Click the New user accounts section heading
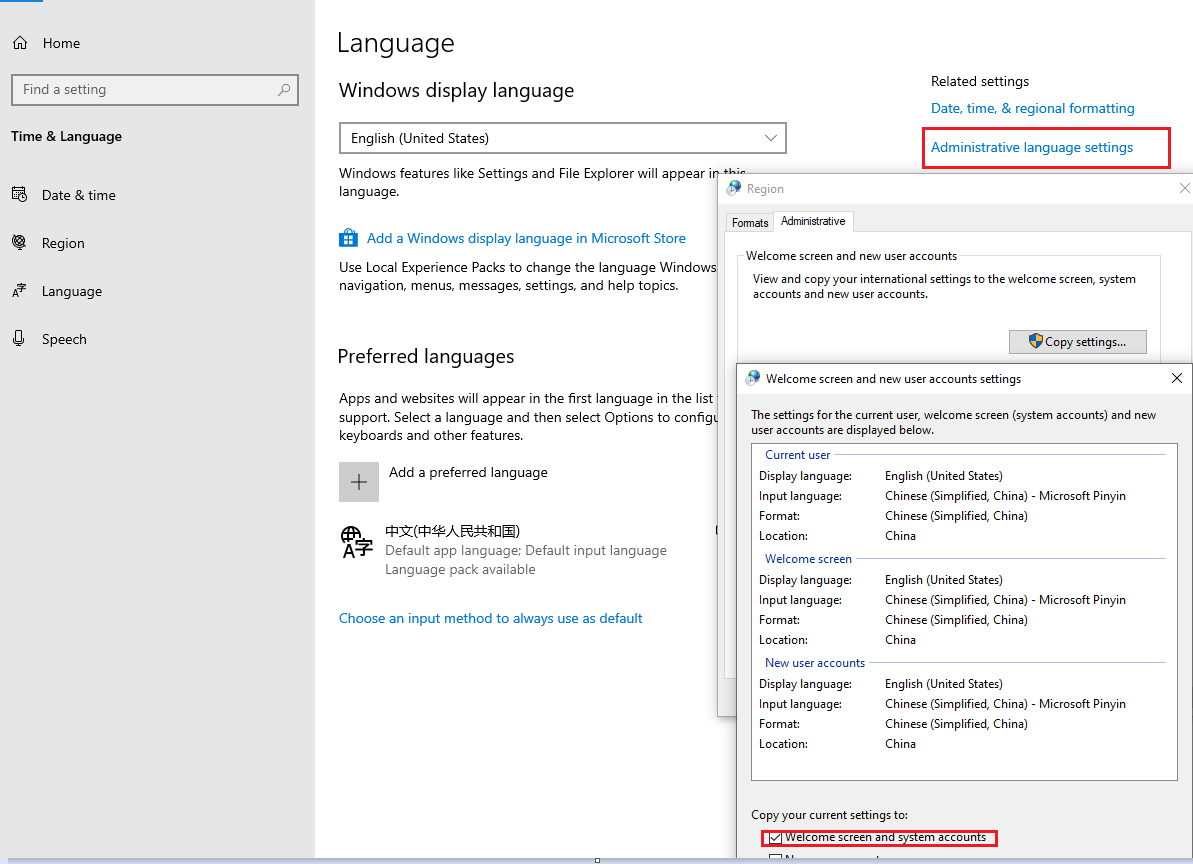The width and height of the screenshot is (1193, 864). click(815, 663)
